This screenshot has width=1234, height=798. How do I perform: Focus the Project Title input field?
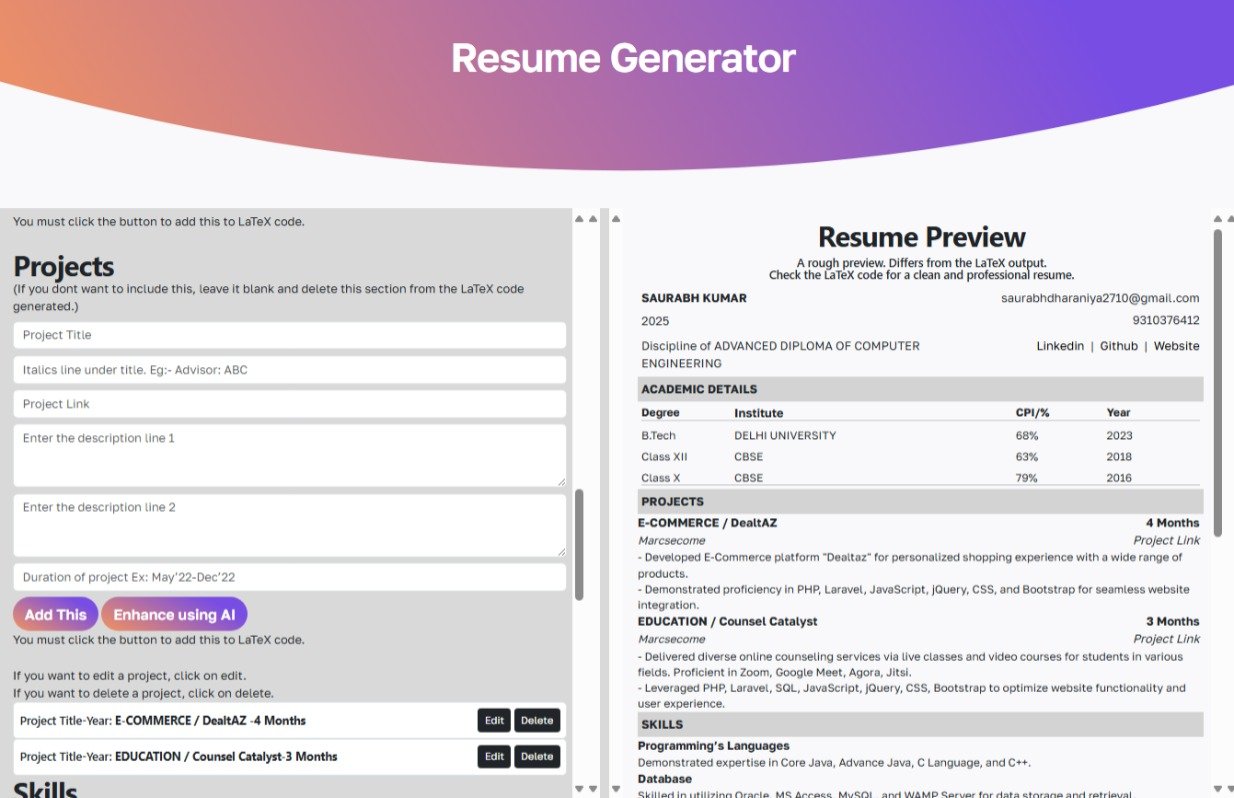pyautogui.click(x=289, y=334)
